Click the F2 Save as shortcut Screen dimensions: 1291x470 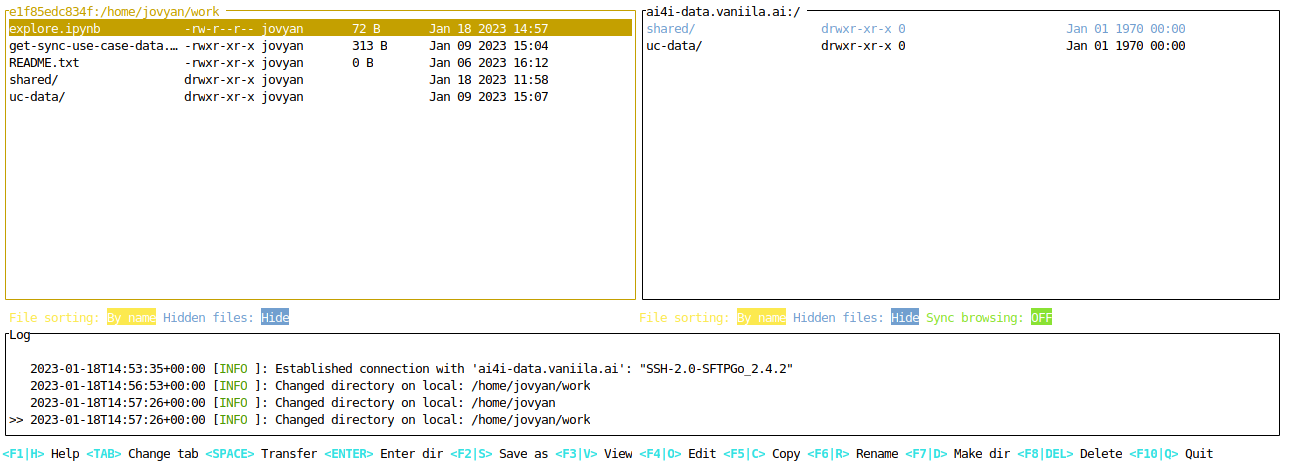(x=499, y=454)
